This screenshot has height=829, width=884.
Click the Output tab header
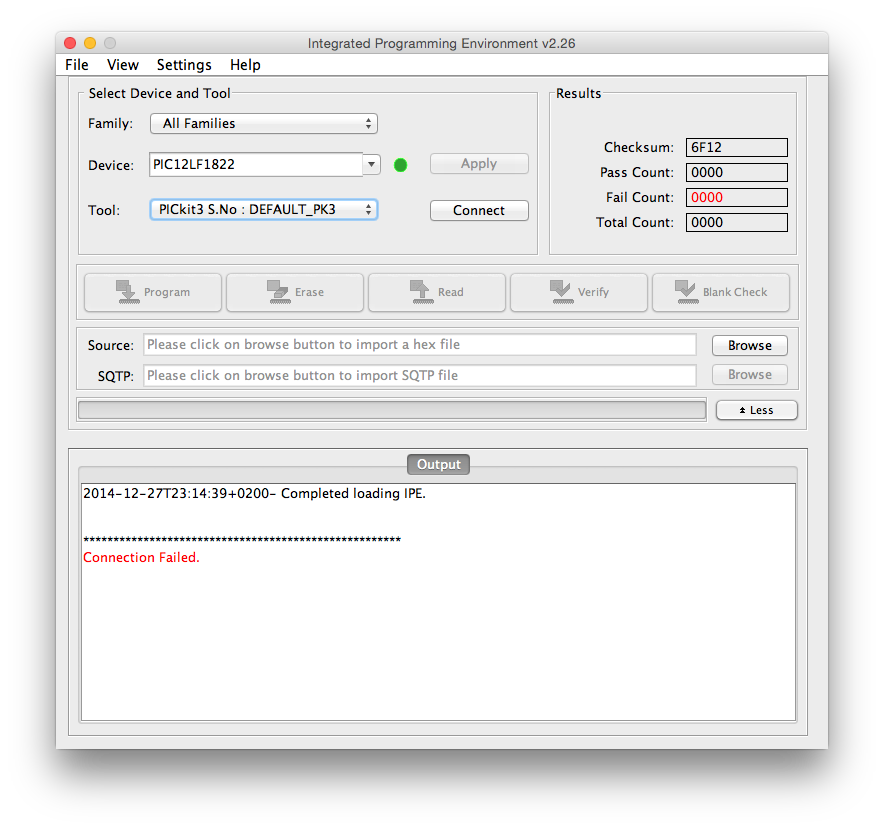(x=438, y=465)
